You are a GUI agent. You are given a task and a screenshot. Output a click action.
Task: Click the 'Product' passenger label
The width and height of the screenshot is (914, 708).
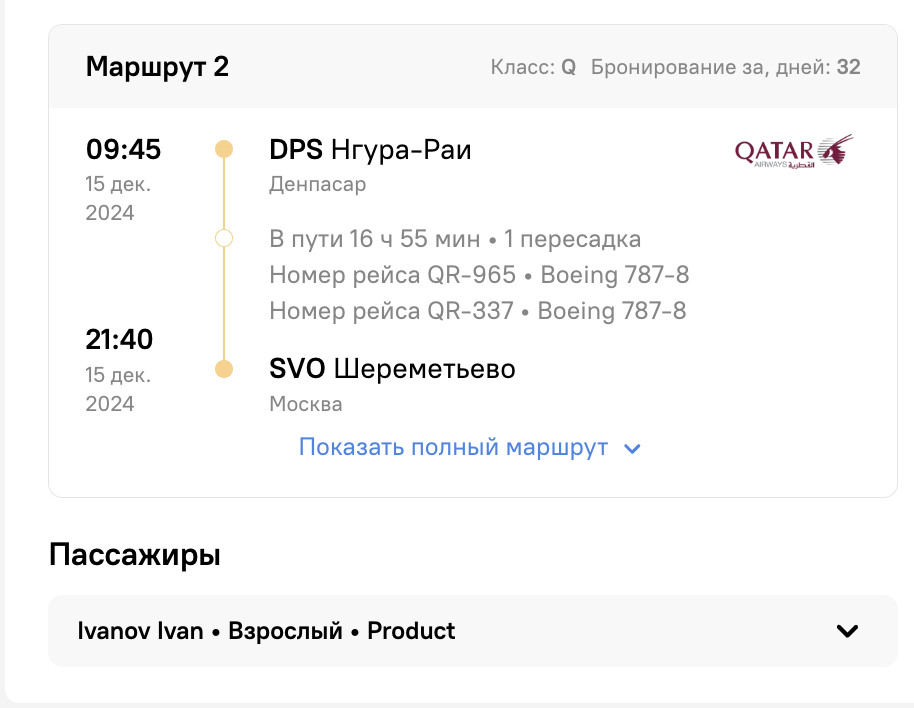(x=411, y=630)
